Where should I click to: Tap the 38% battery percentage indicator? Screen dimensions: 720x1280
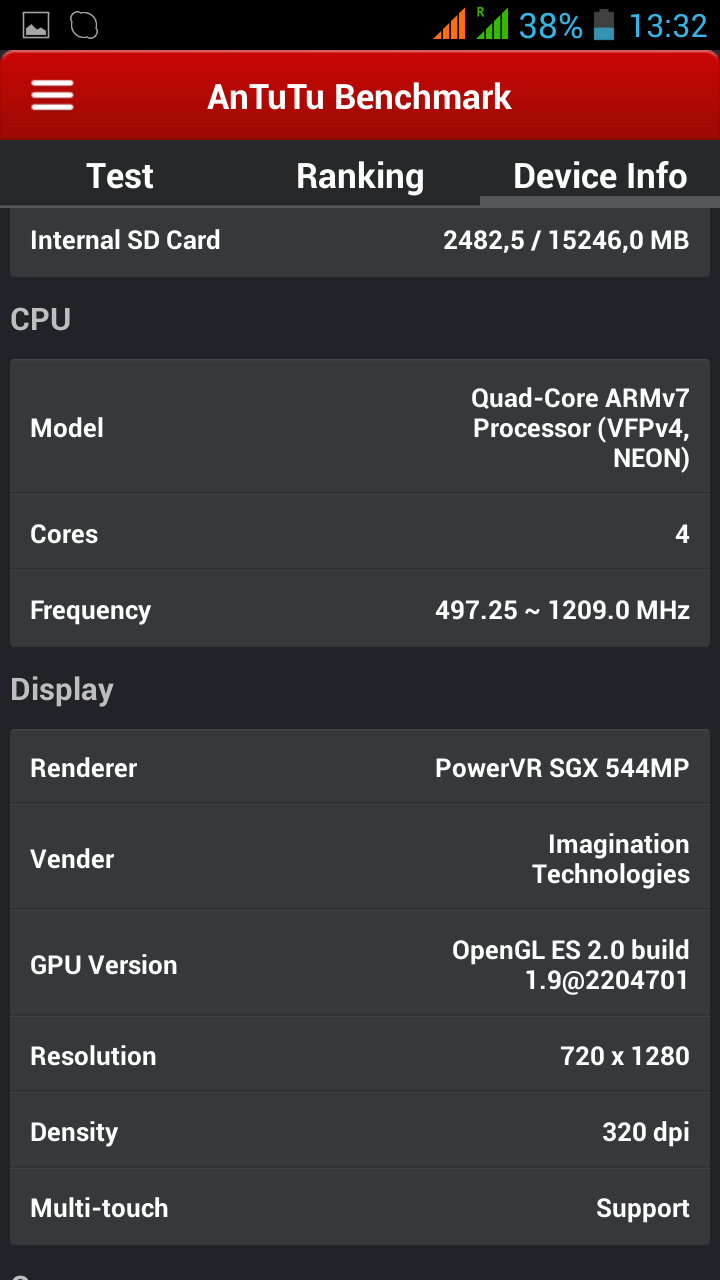pos(550,25)
